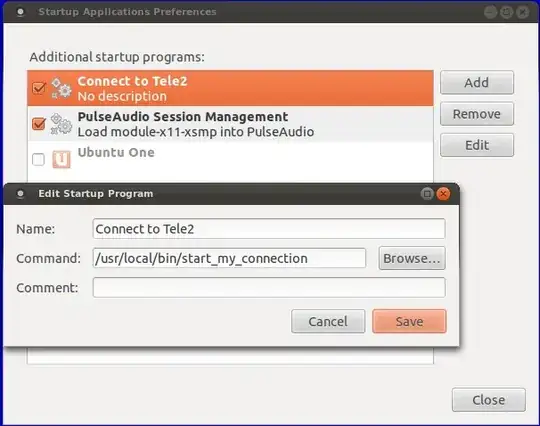Uncheck the Connect to Tele2 startup checkbox

point(39,88)
